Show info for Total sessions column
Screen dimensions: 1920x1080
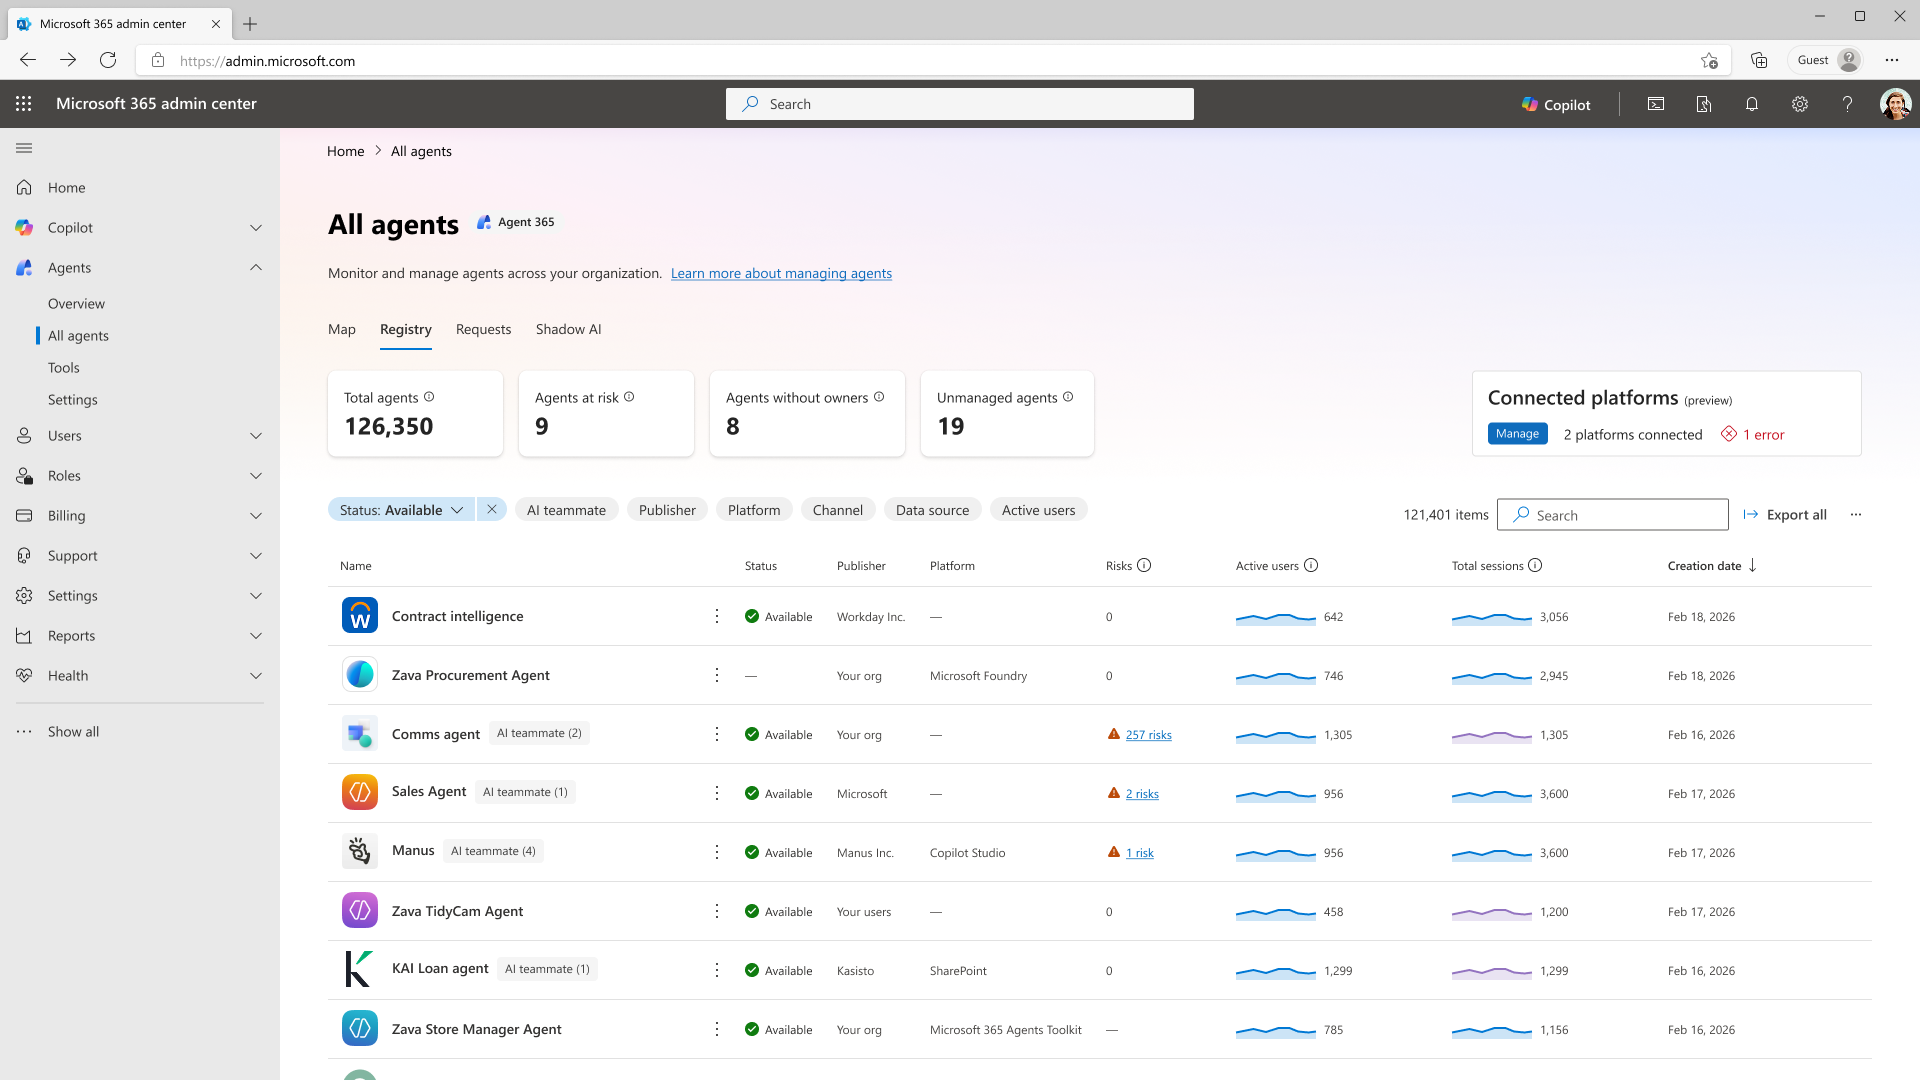coord(1535,565)
